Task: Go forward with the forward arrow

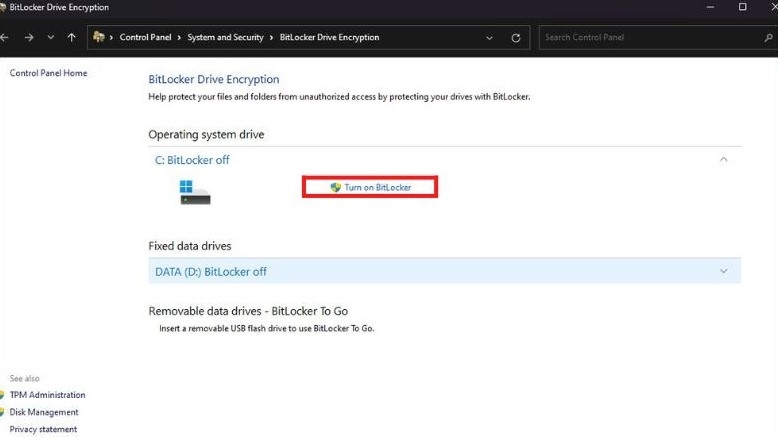Action: 29,37
